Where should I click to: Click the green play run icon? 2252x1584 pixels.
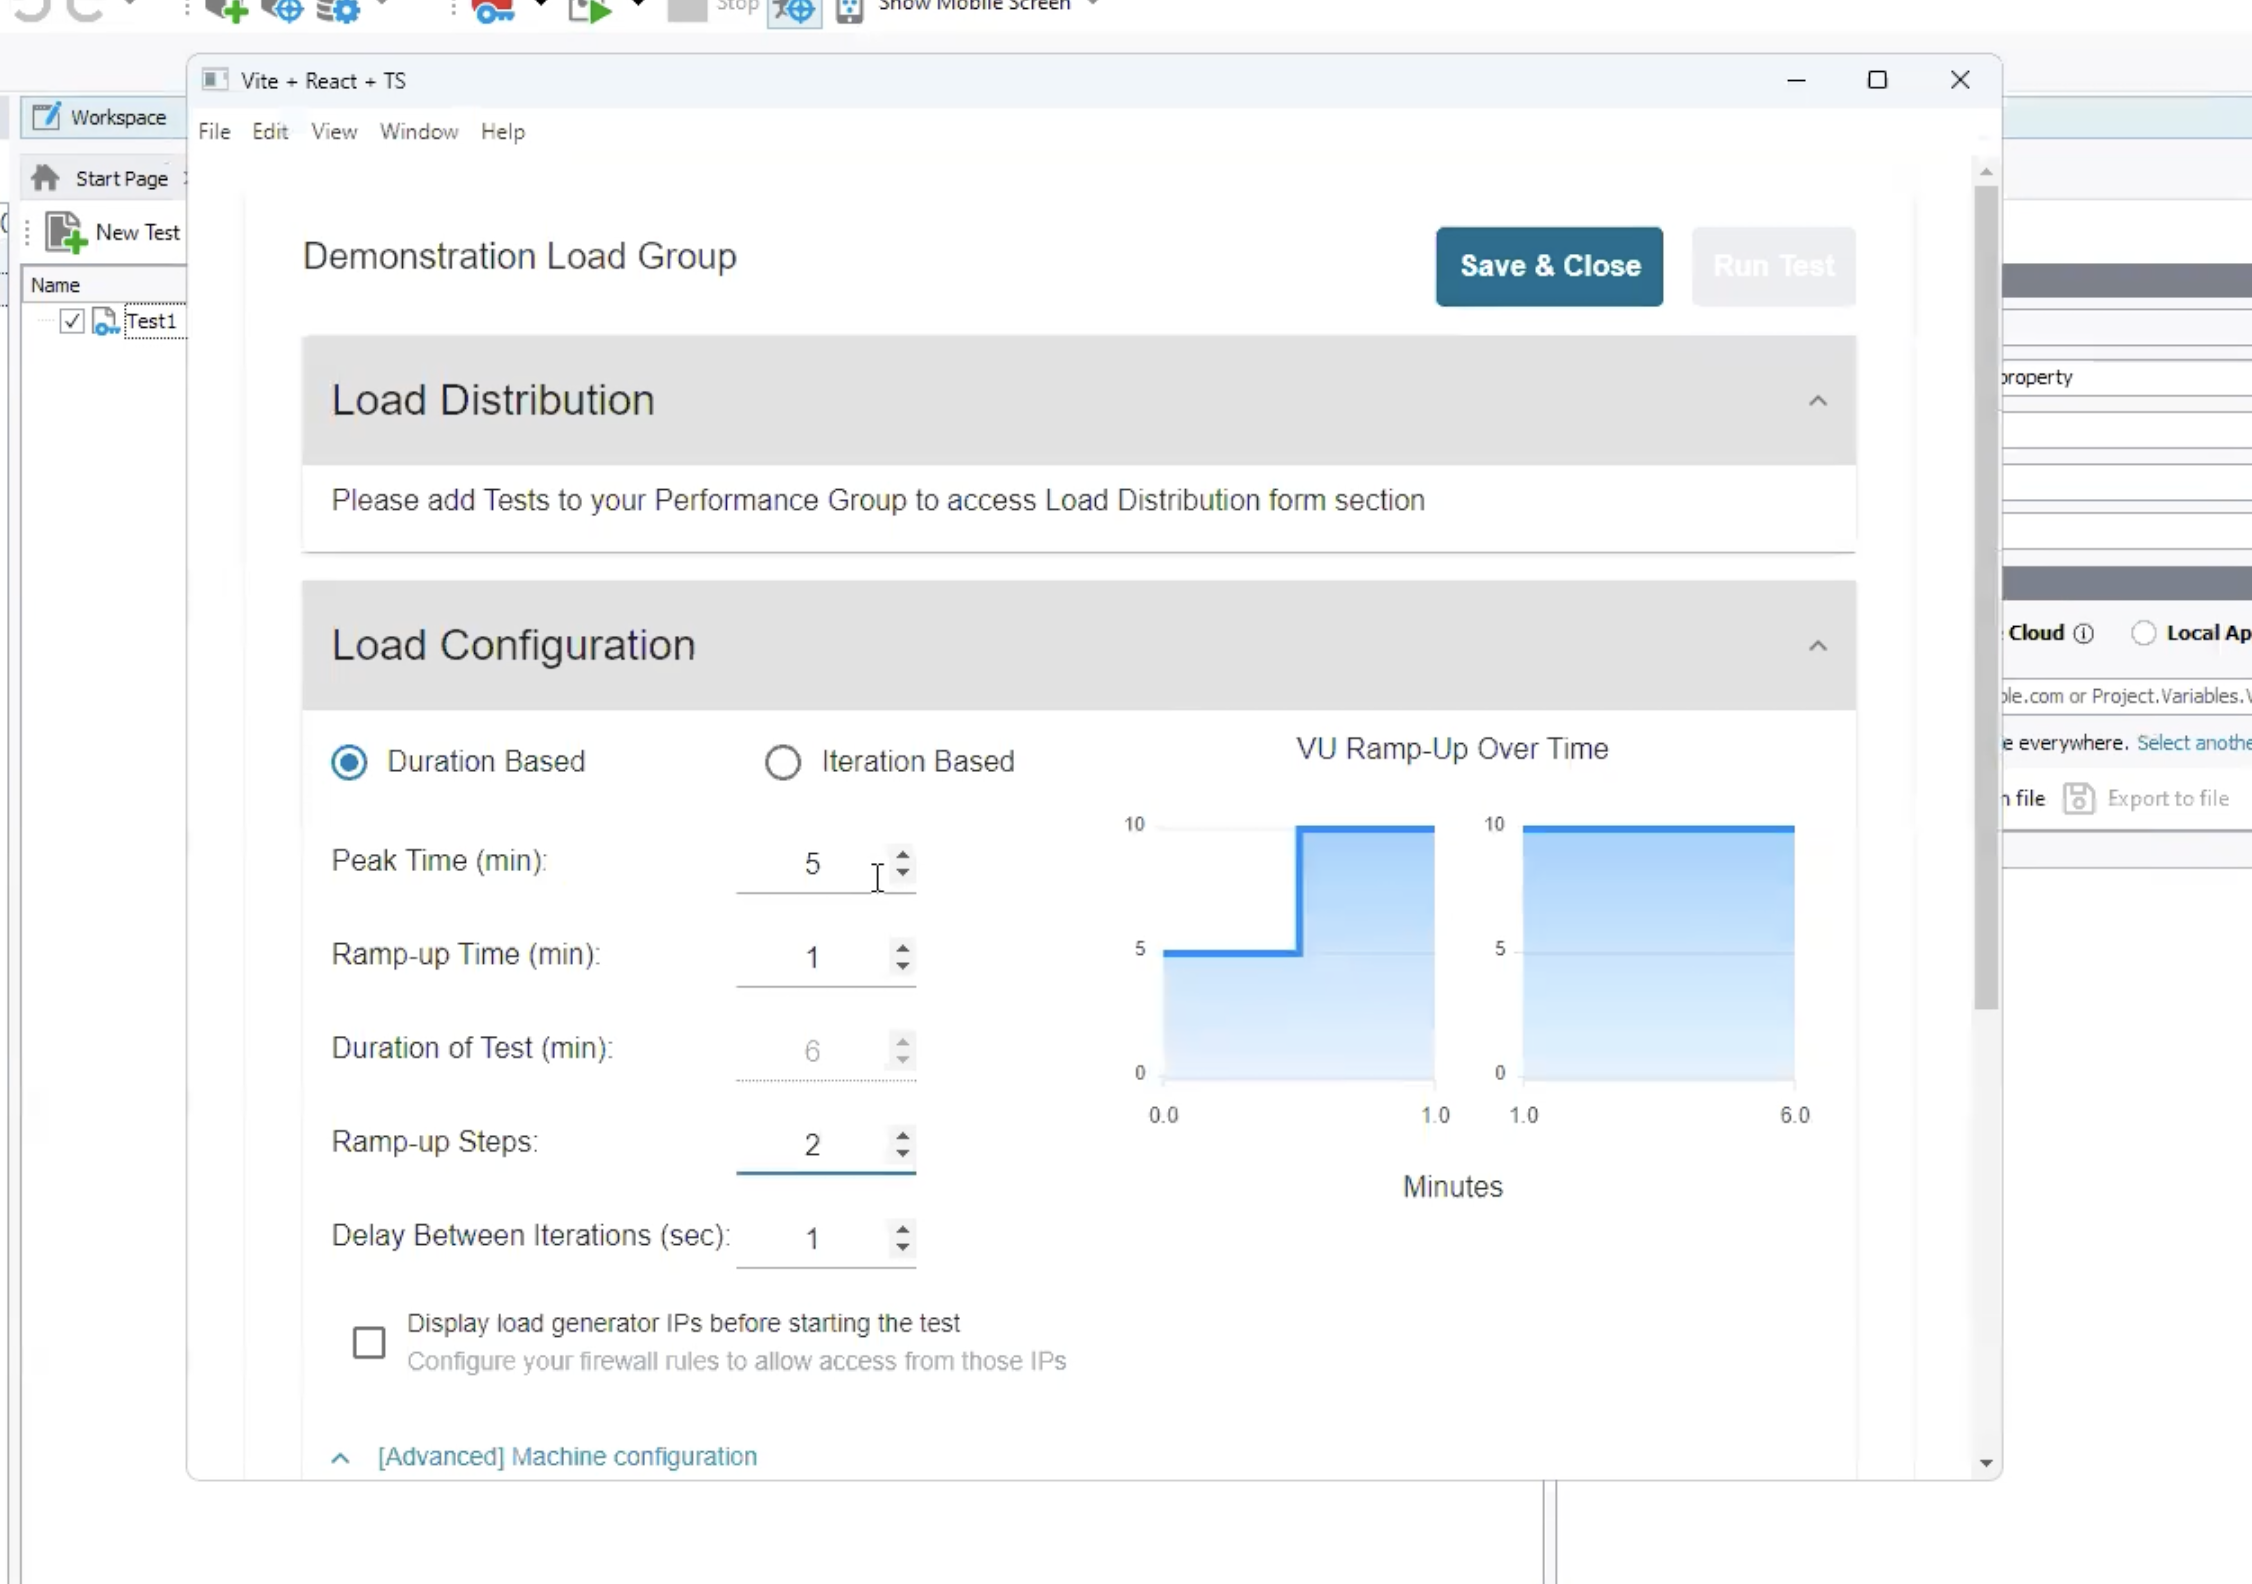point(590,10)
